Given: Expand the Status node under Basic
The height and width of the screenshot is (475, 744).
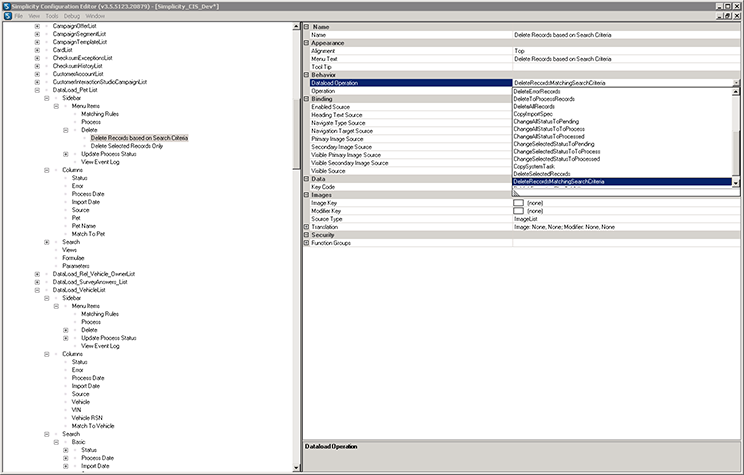Looking at the screenshot, I should 65,450.
